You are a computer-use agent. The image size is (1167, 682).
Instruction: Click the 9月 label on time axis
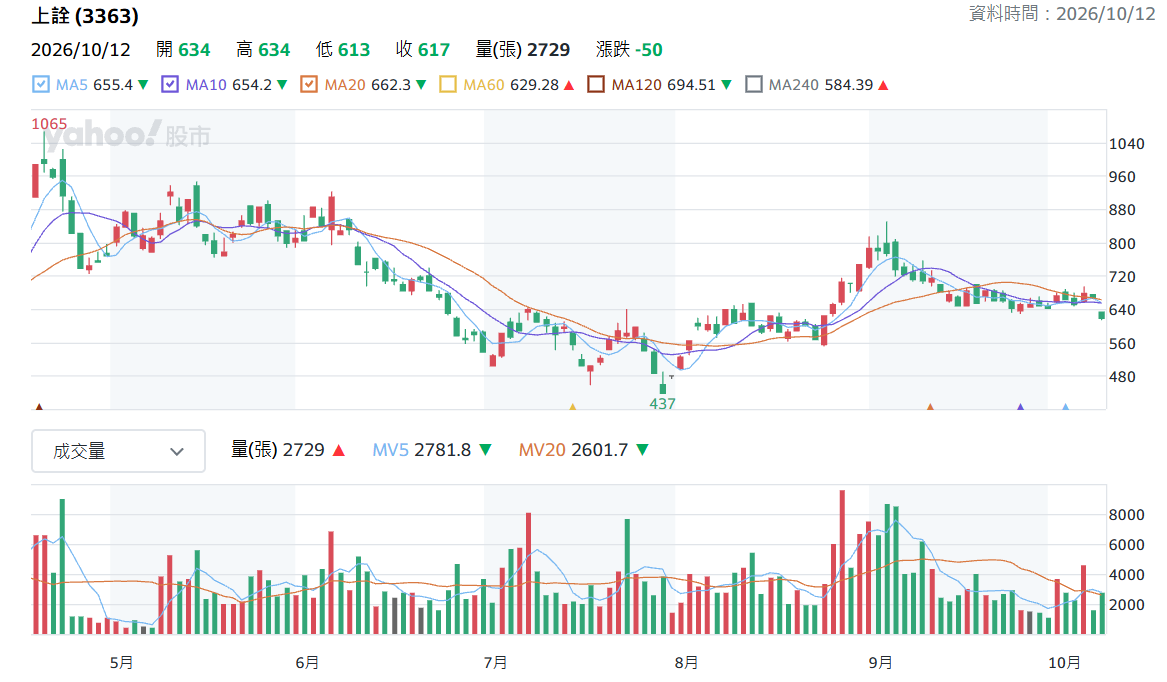(880, 662)
